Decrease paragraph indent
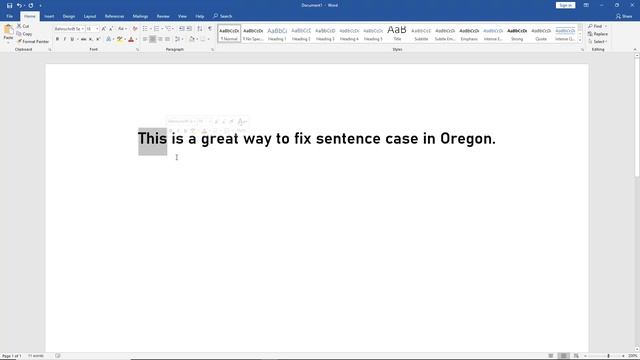The width and height of the screenshot is (640, 360). coord(182,29)
